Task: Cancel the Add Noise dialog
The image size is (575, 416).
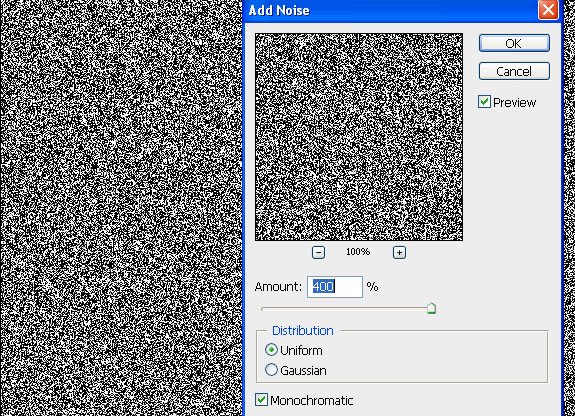Action: click(514, 71)
